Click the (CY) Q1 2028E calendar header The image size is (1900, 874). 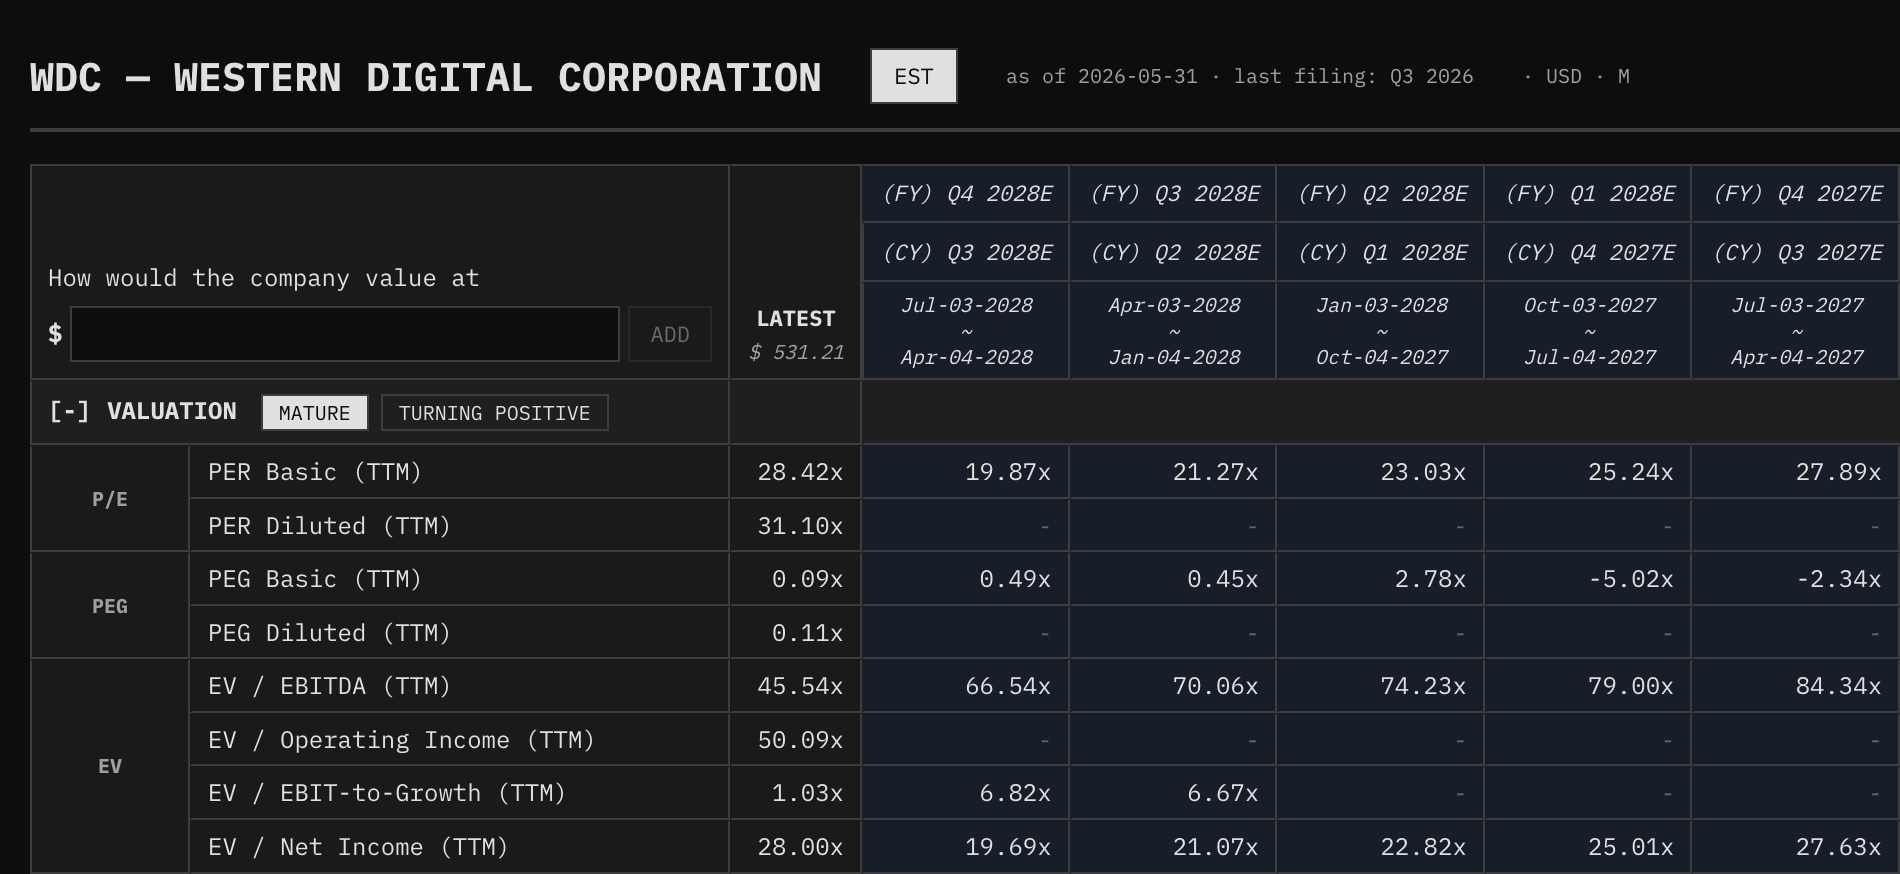(x=1381, y=253)
